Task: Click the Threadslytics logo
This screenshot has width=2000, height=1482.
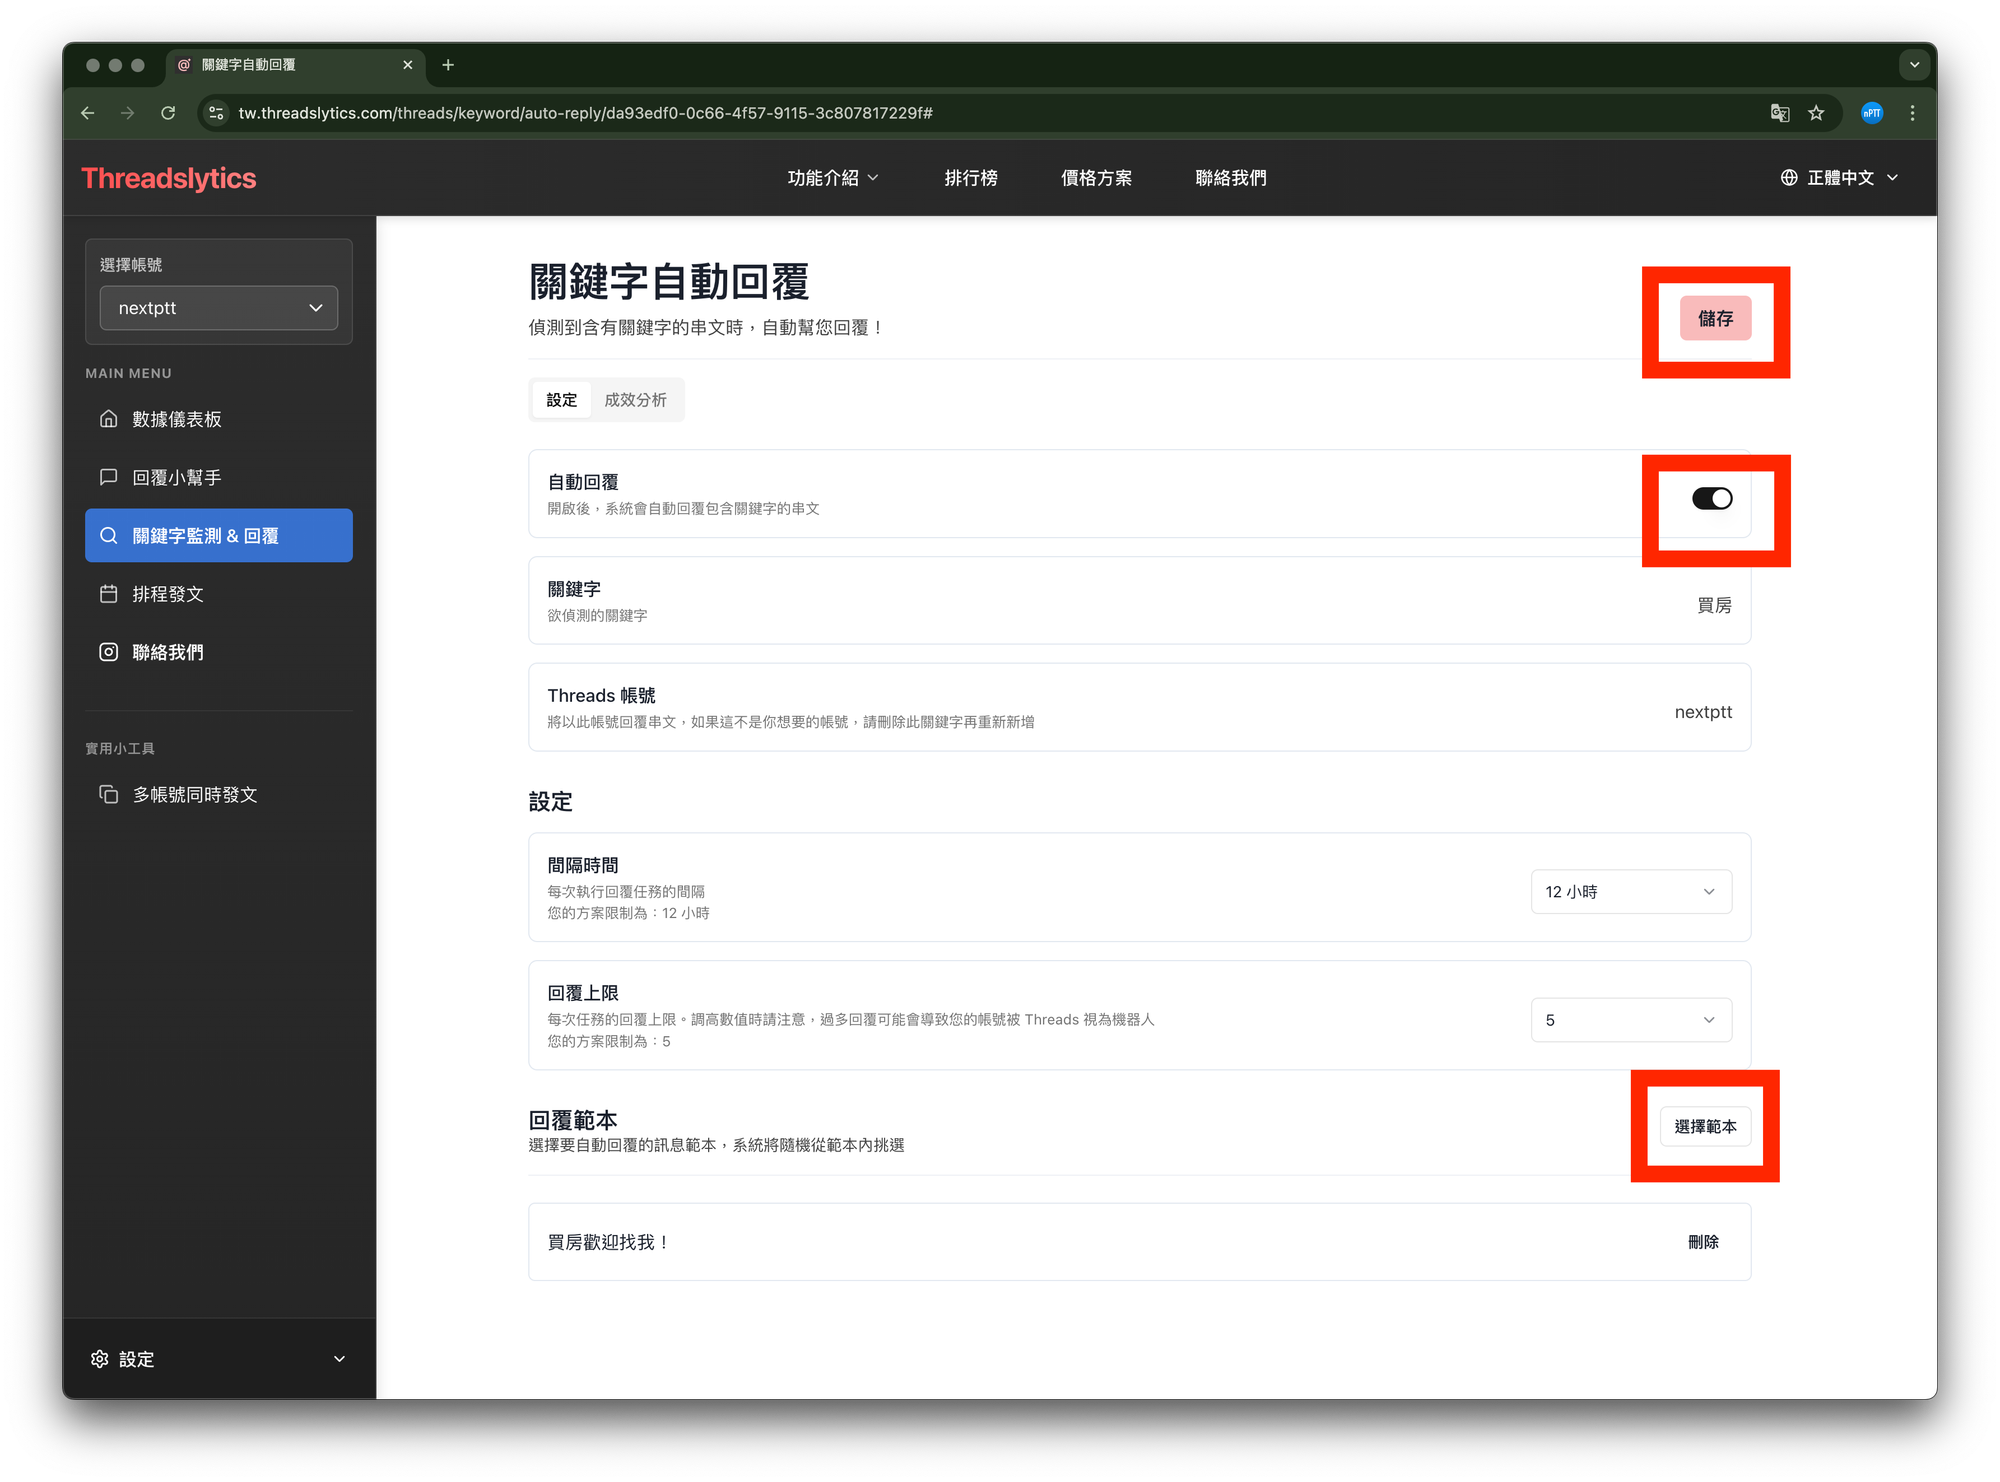Action: click(169, 178)
